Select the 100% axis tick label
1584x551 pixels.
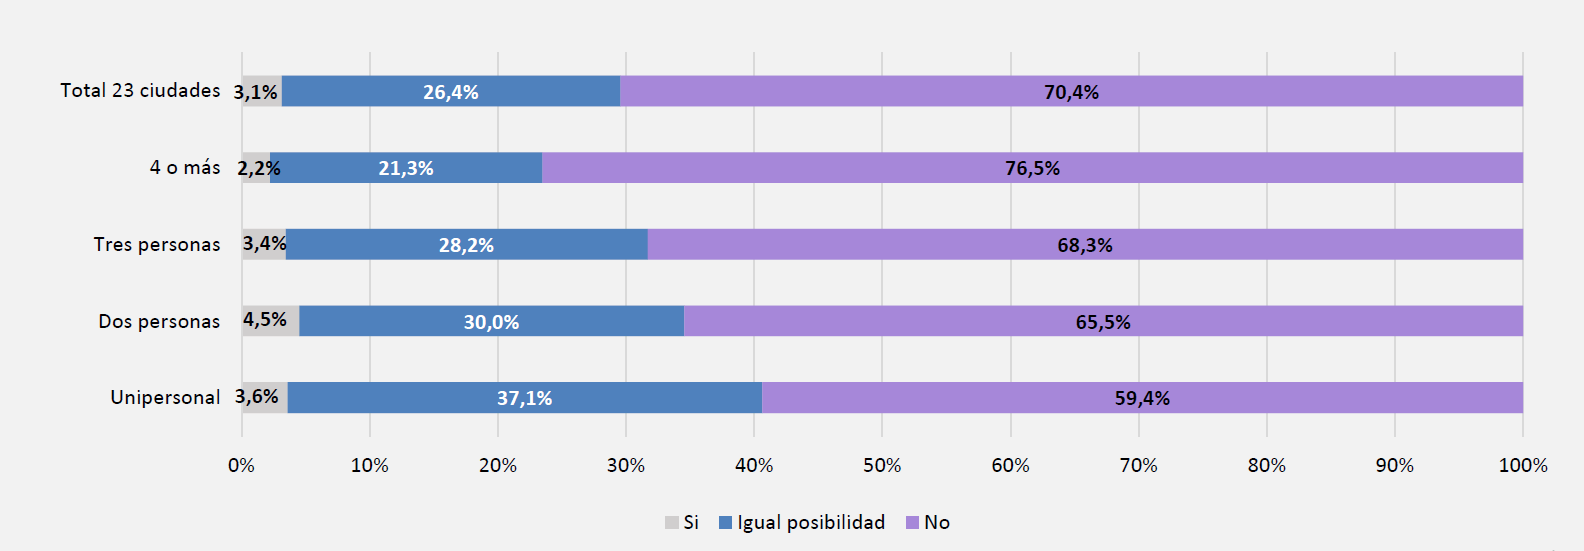click(1522, 466)
